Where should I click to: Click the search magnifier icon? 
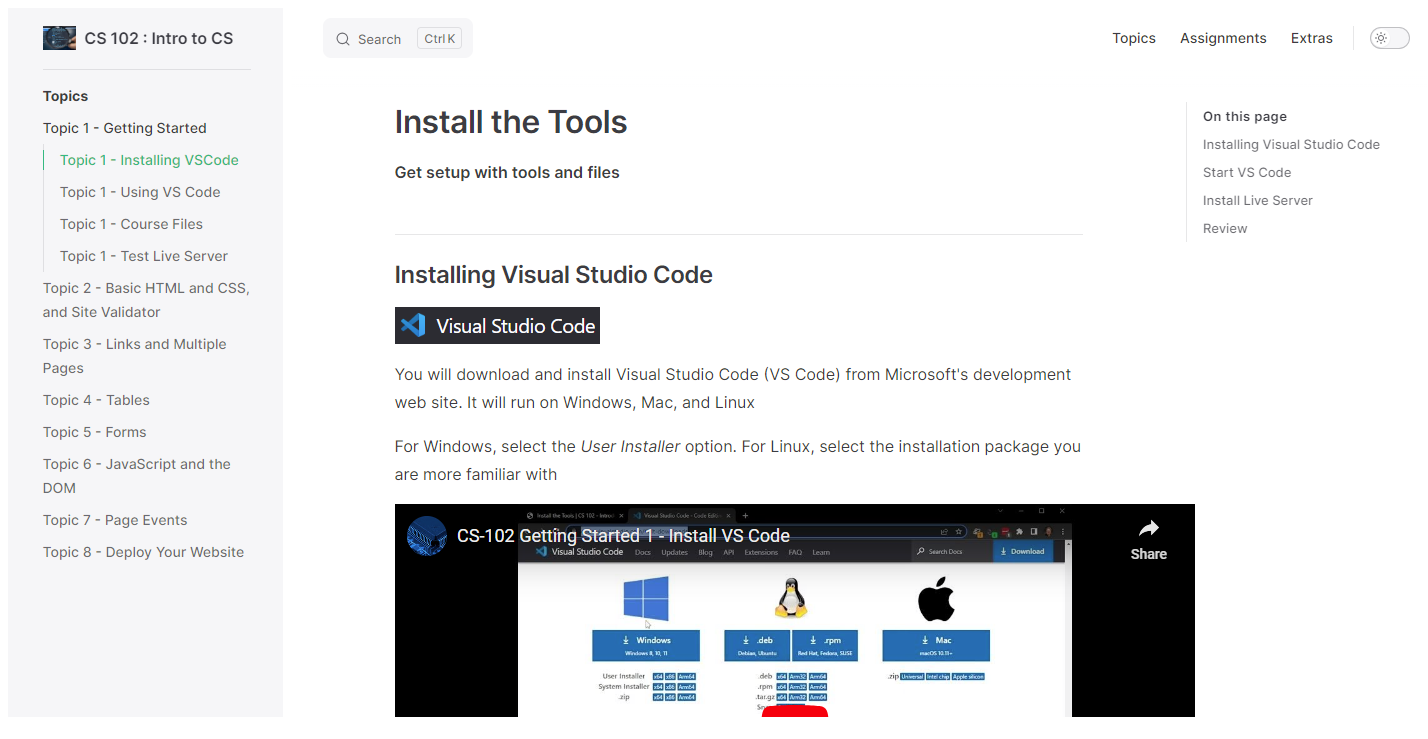tap(342, 39)
